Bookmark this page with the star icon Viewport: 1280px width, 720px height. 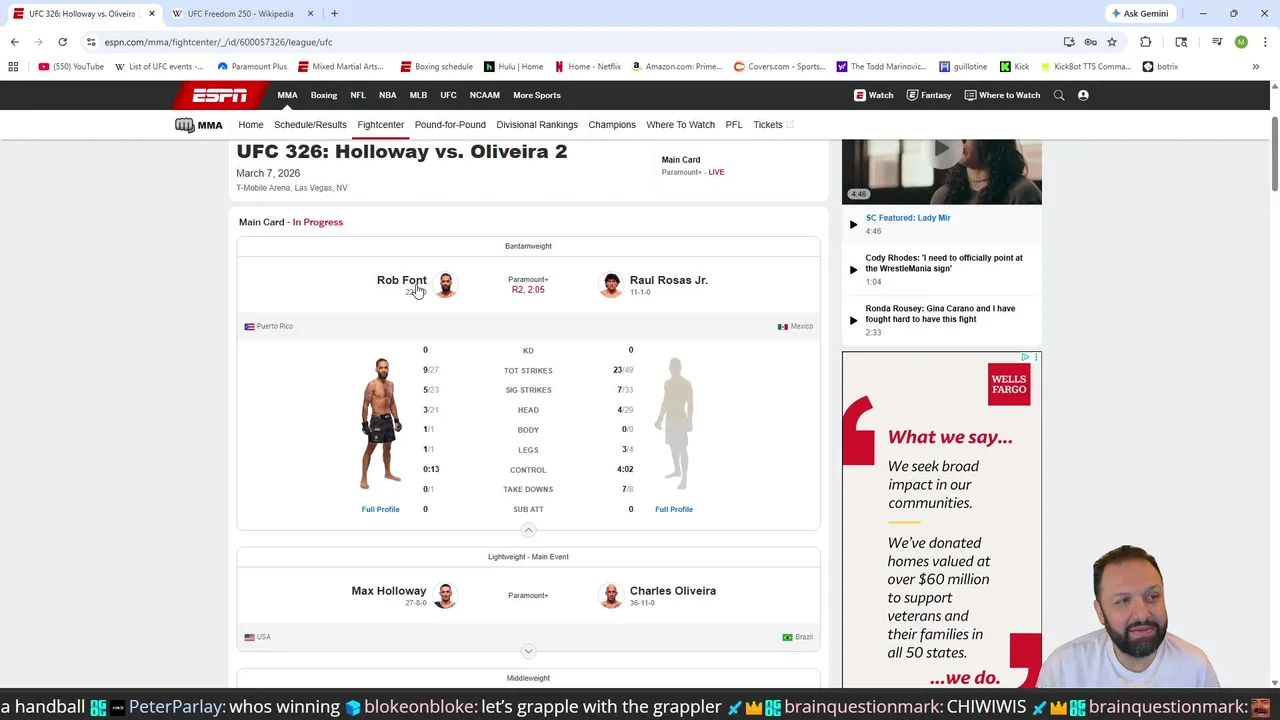click(x=1111, y=42)
